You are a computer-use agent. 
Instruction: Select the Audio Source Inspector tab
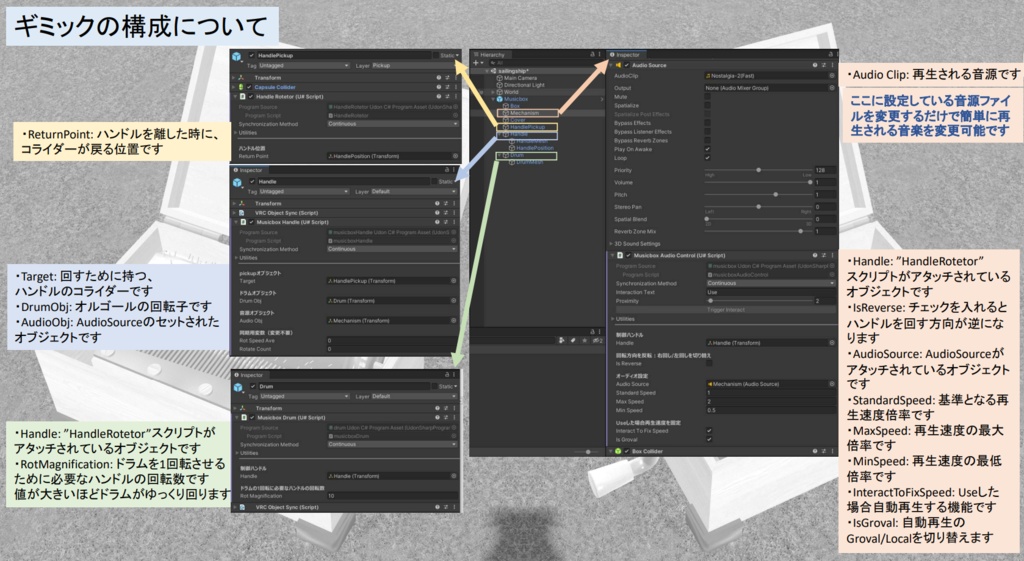point(626,55)
